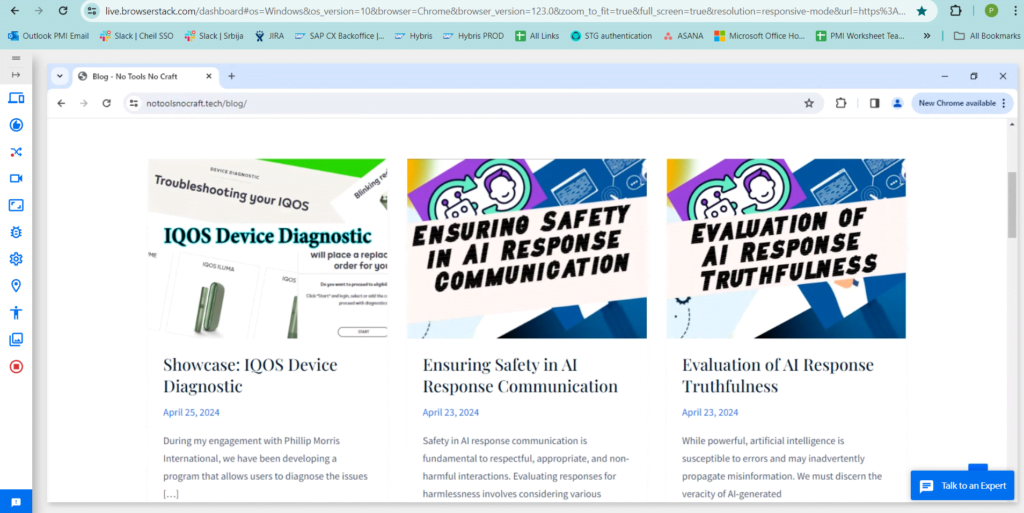Open the All Links bookmark
1024x513 pixels.
pyautogui.click(x=537, y=36)
